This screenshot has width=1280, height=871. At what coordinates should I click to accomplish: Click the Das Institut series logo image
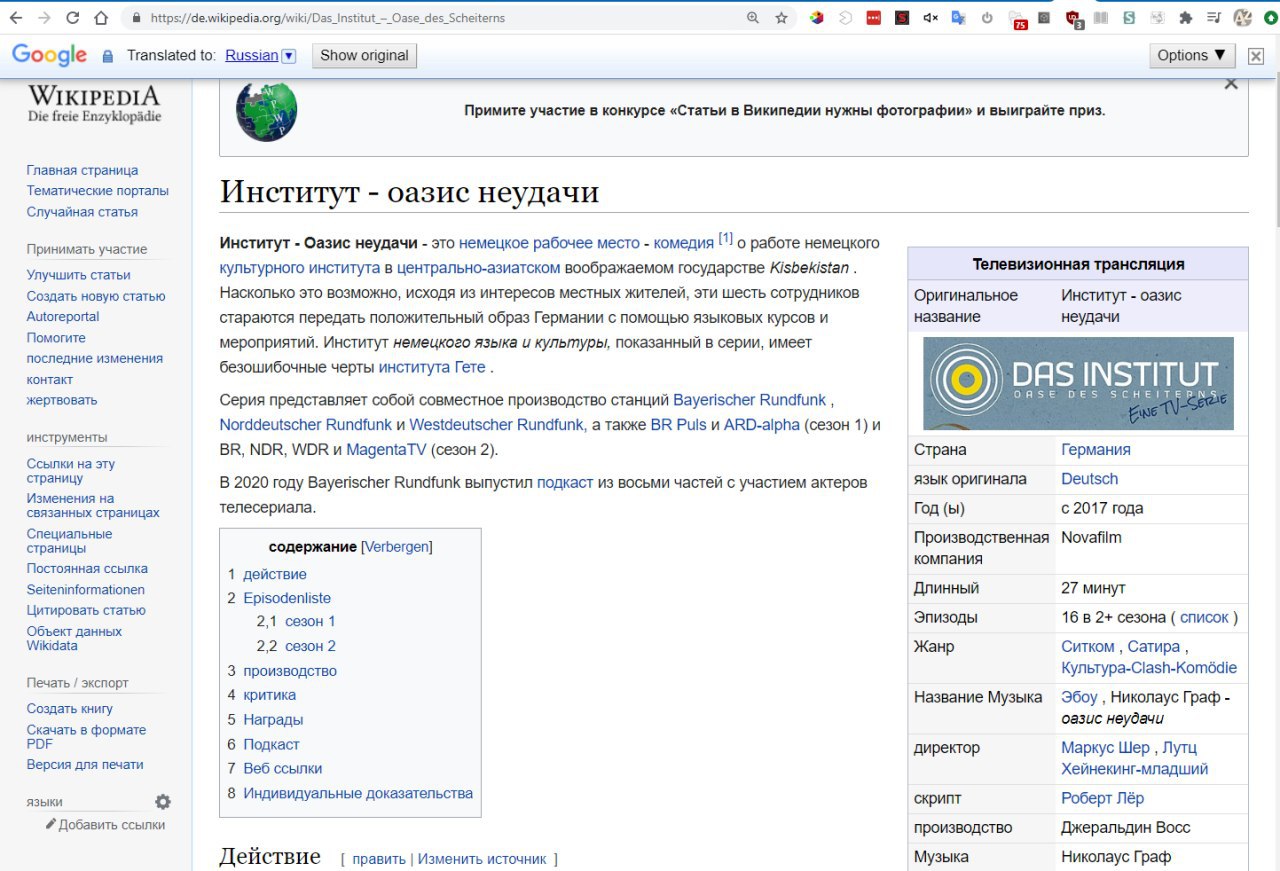point(1078,383)
